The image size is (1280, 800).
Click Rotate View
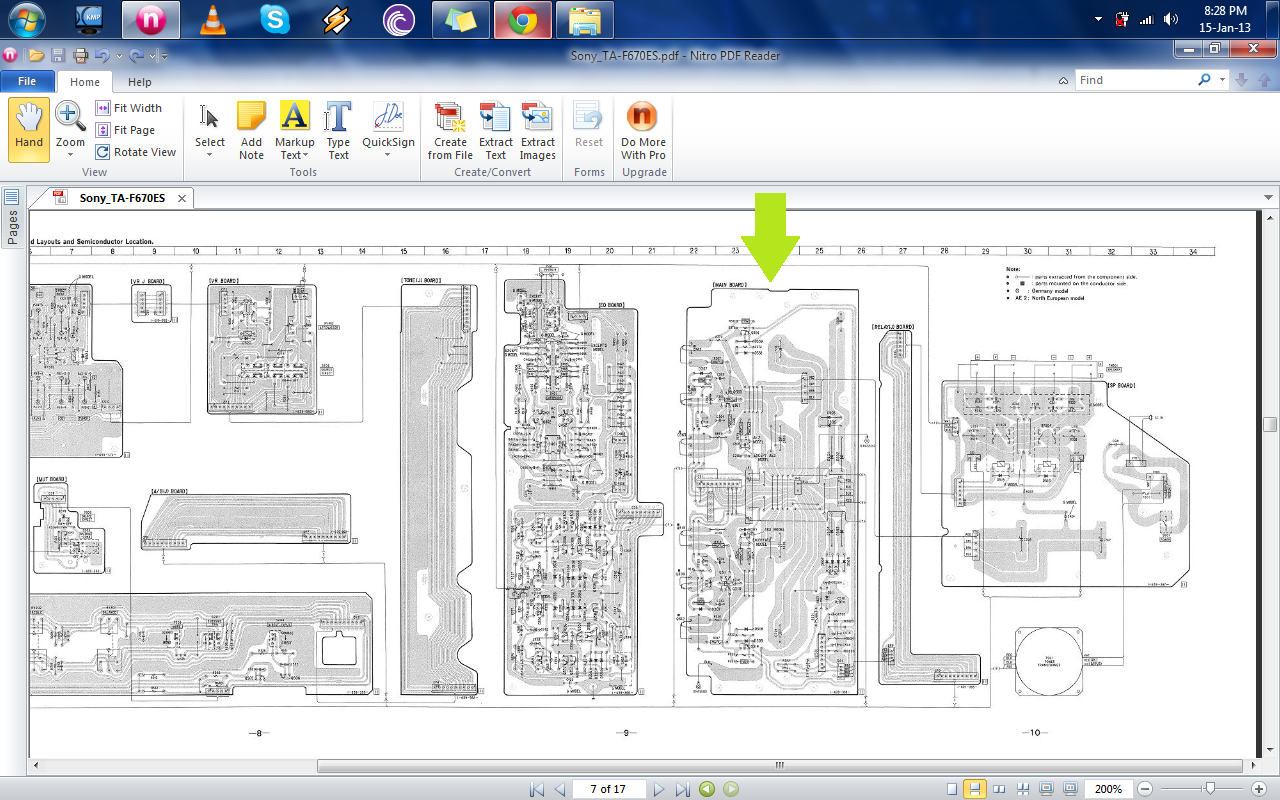point(136,152)
